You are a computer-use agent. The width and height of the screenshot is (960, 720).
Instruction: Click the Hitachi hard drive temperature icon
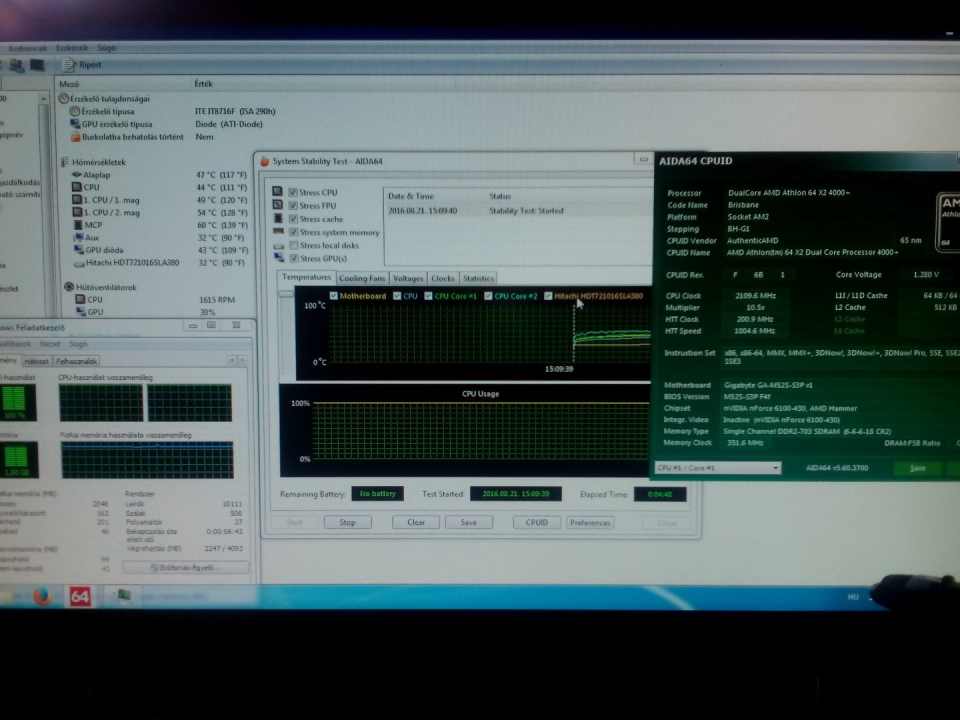pos(79,263)
